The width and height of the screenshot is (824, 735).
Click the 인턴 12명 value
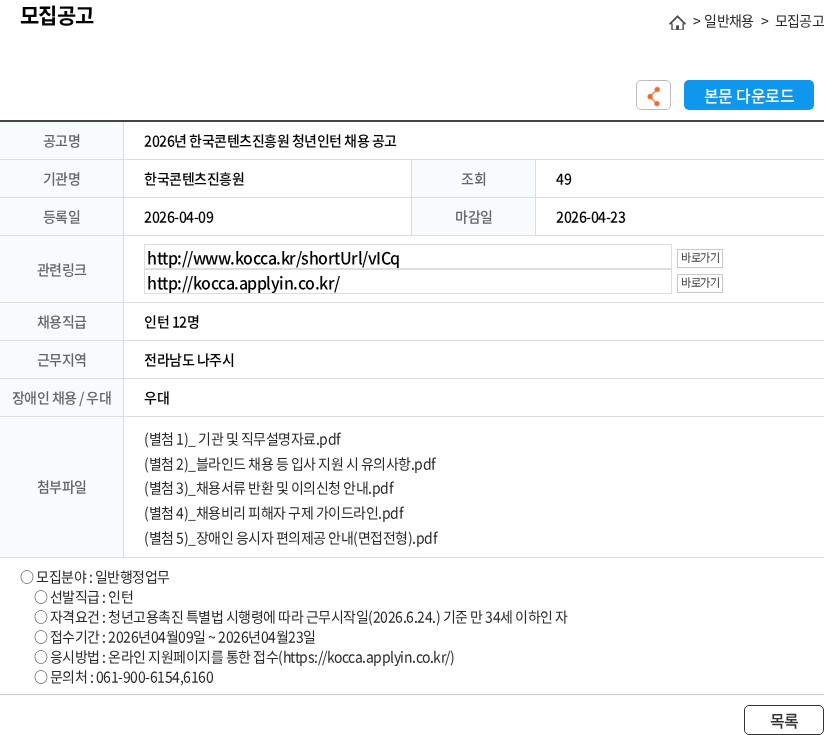[171, 322]
